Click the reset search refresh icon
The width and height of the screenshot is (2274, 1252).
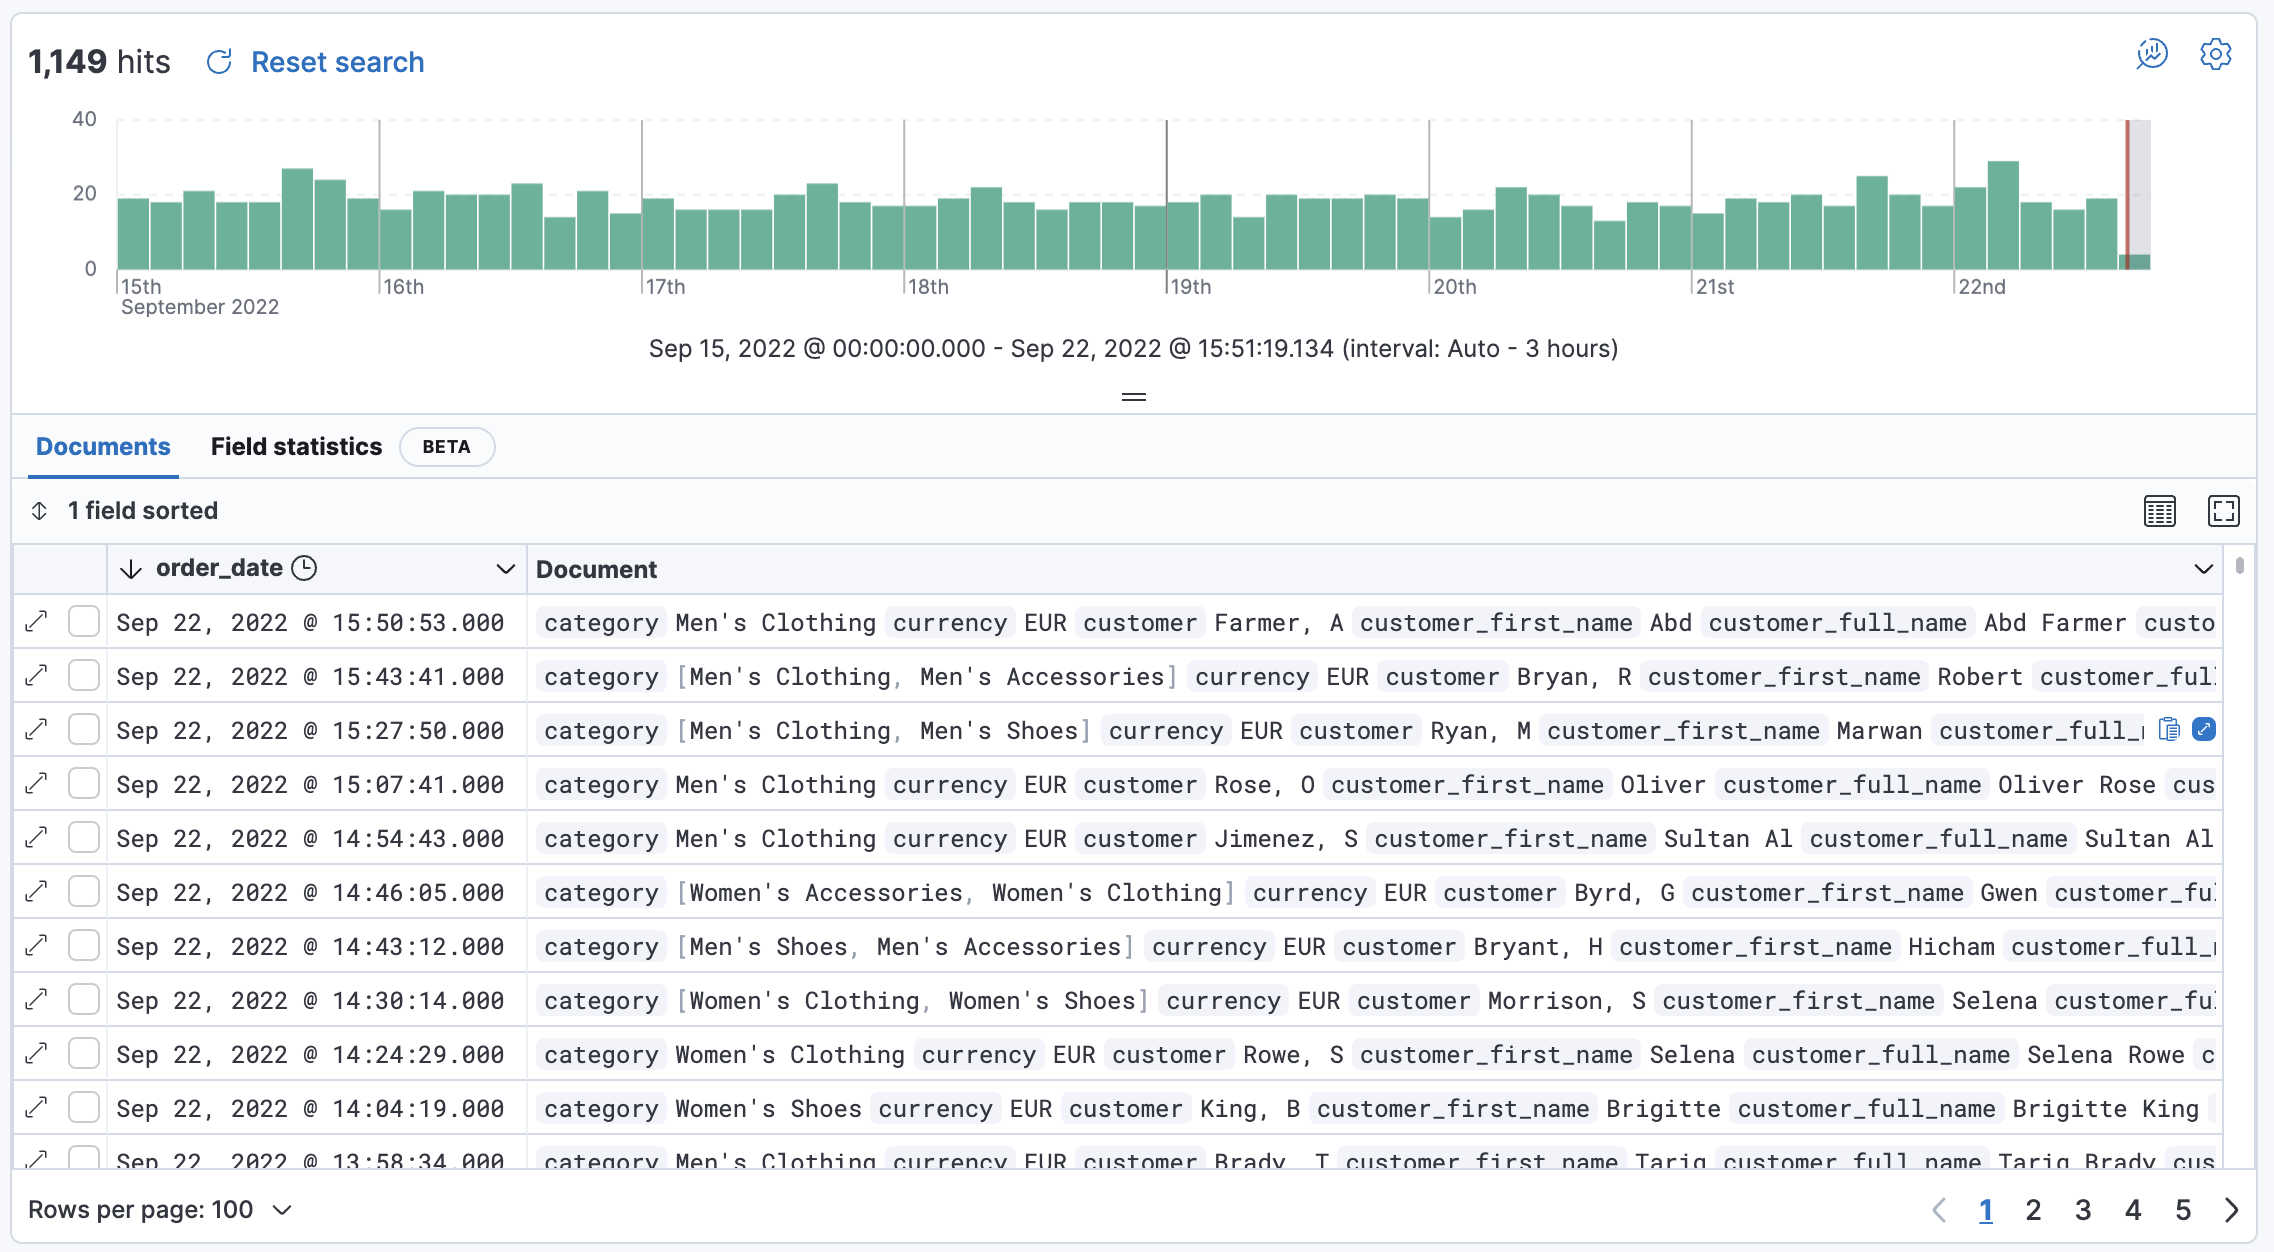coord(219,62)
